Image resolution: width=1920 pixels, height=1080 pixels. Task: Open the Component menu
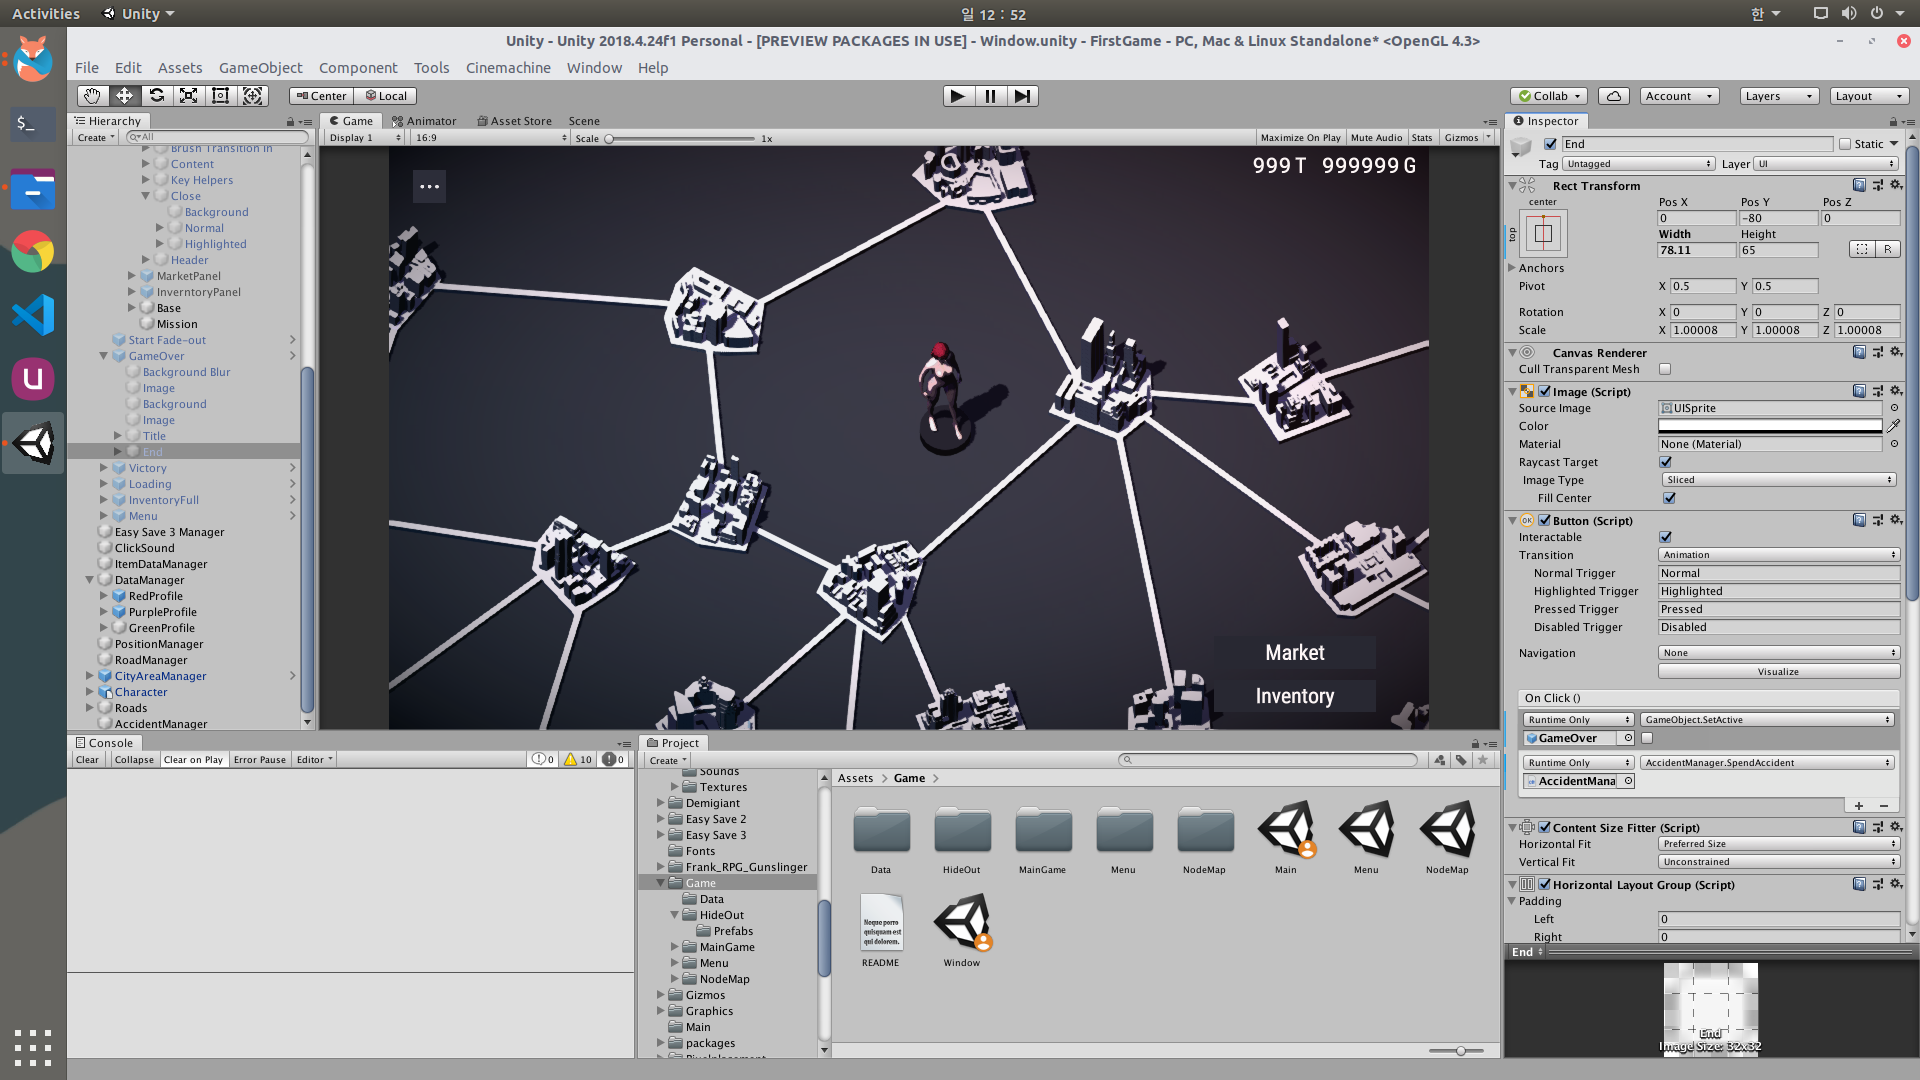[x=358, y=68]
